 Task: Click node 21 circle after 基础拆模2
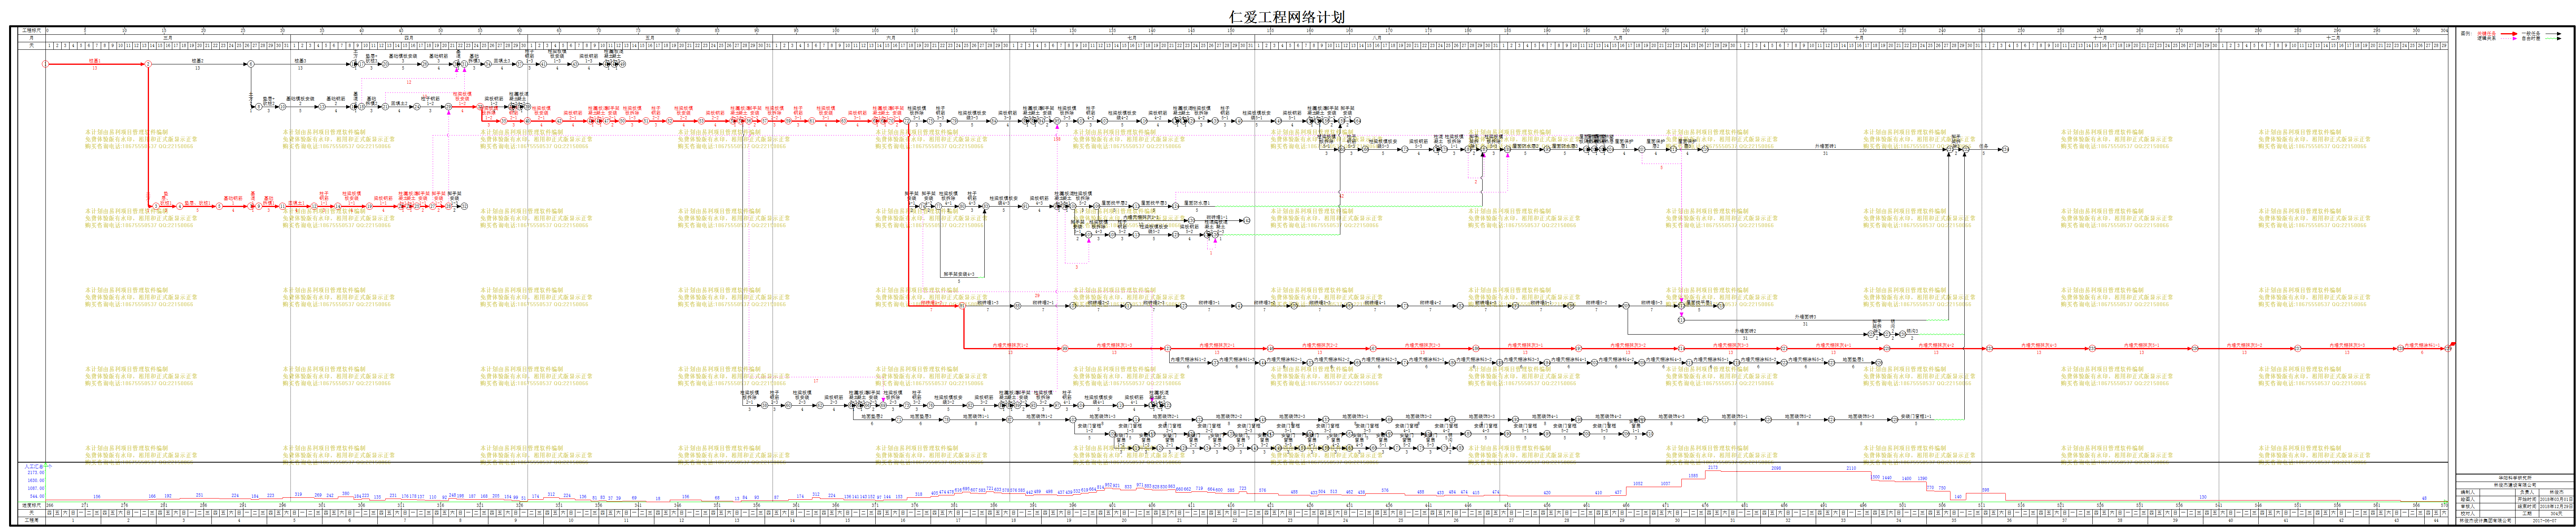(385, 107)
